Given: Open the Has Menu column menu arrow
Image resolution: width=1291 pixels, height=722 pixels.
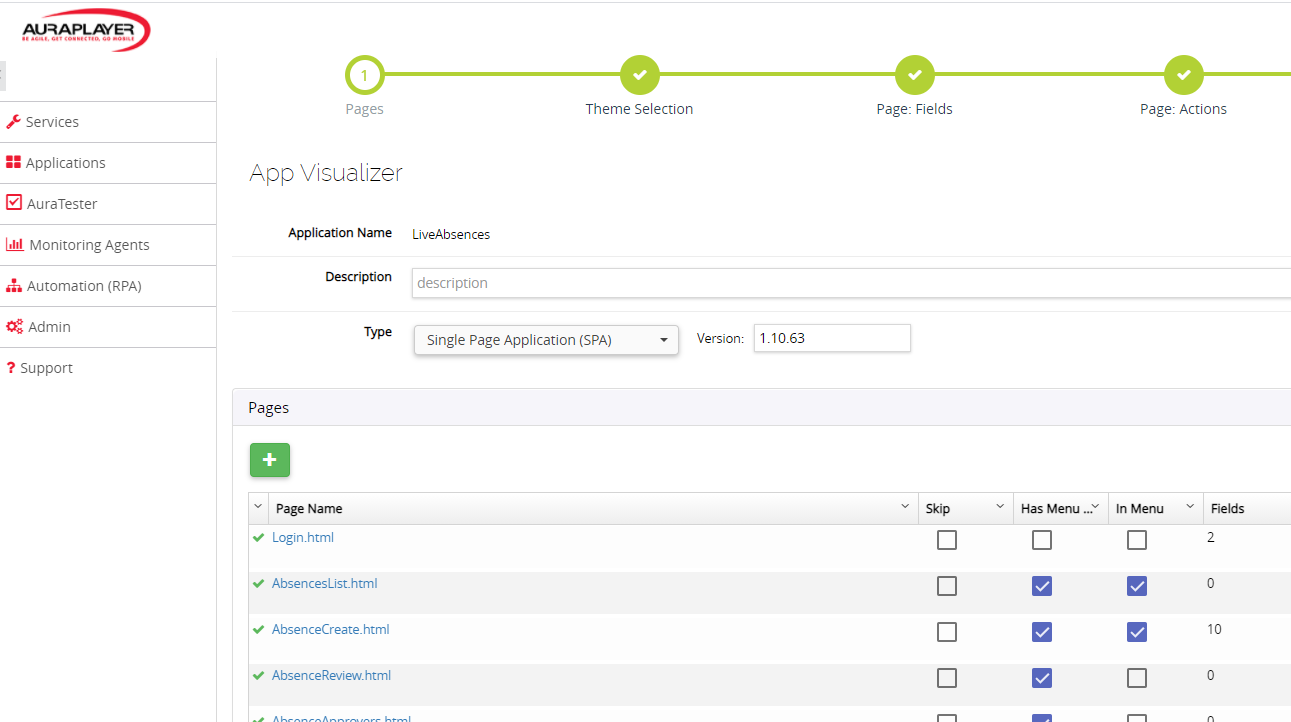Looking at the screenshot, I should tap(1095, 507).
